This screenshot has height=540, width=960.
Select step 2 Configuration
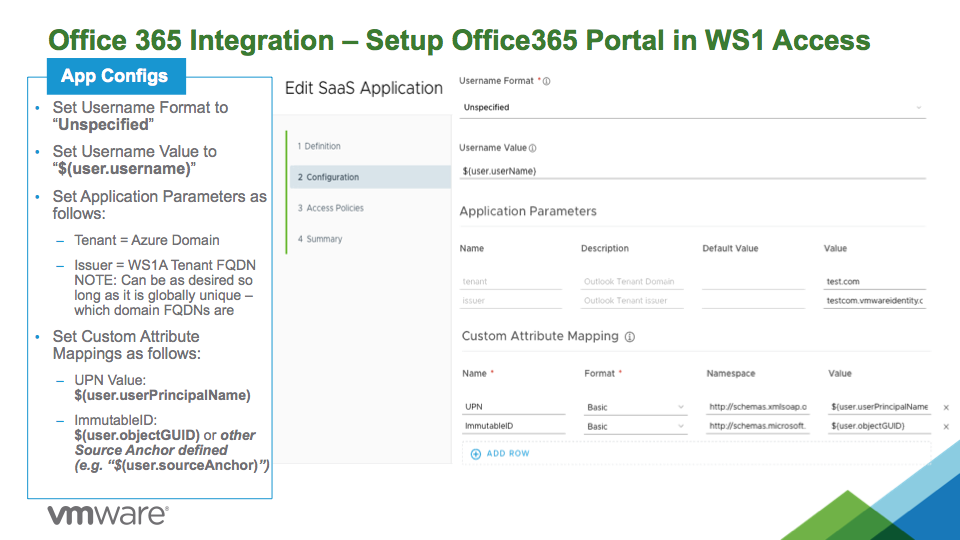(x=370, y=177)
